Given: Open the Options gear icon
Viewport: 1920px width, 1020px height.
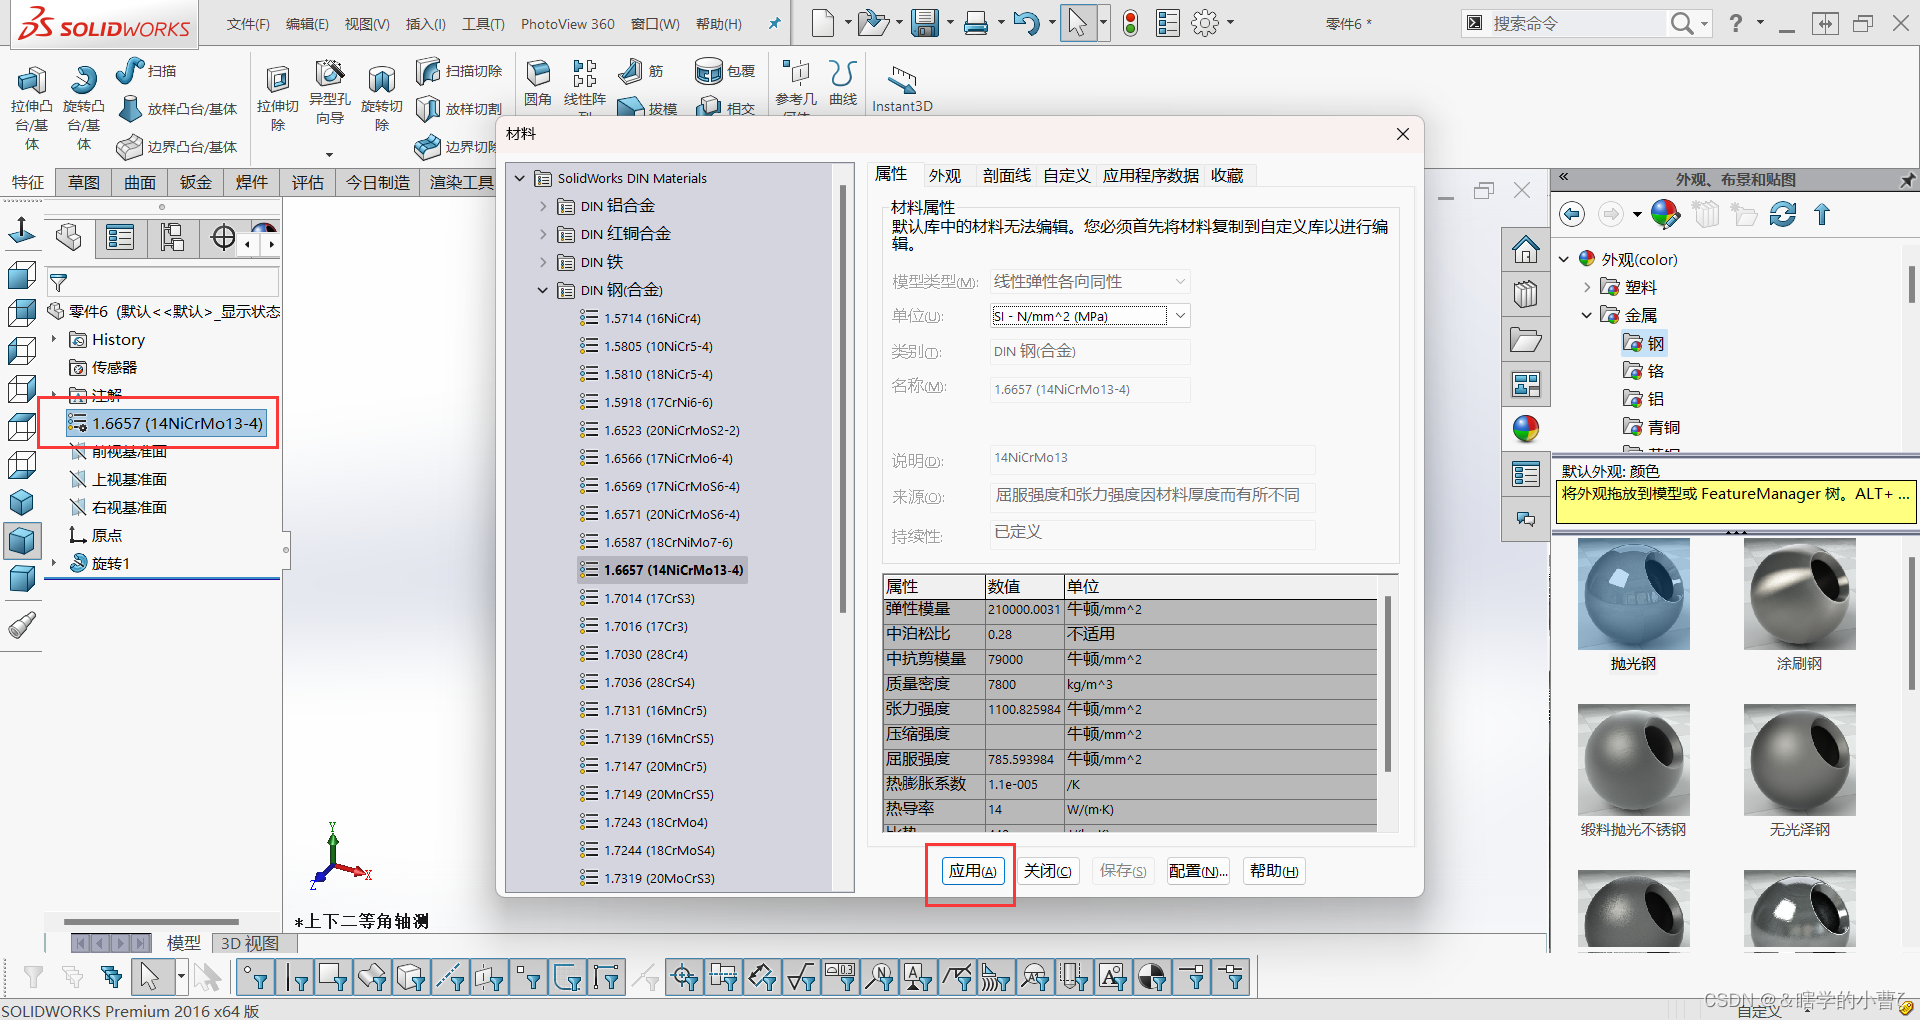Looking at the screenshot, I should (1205, 22).
